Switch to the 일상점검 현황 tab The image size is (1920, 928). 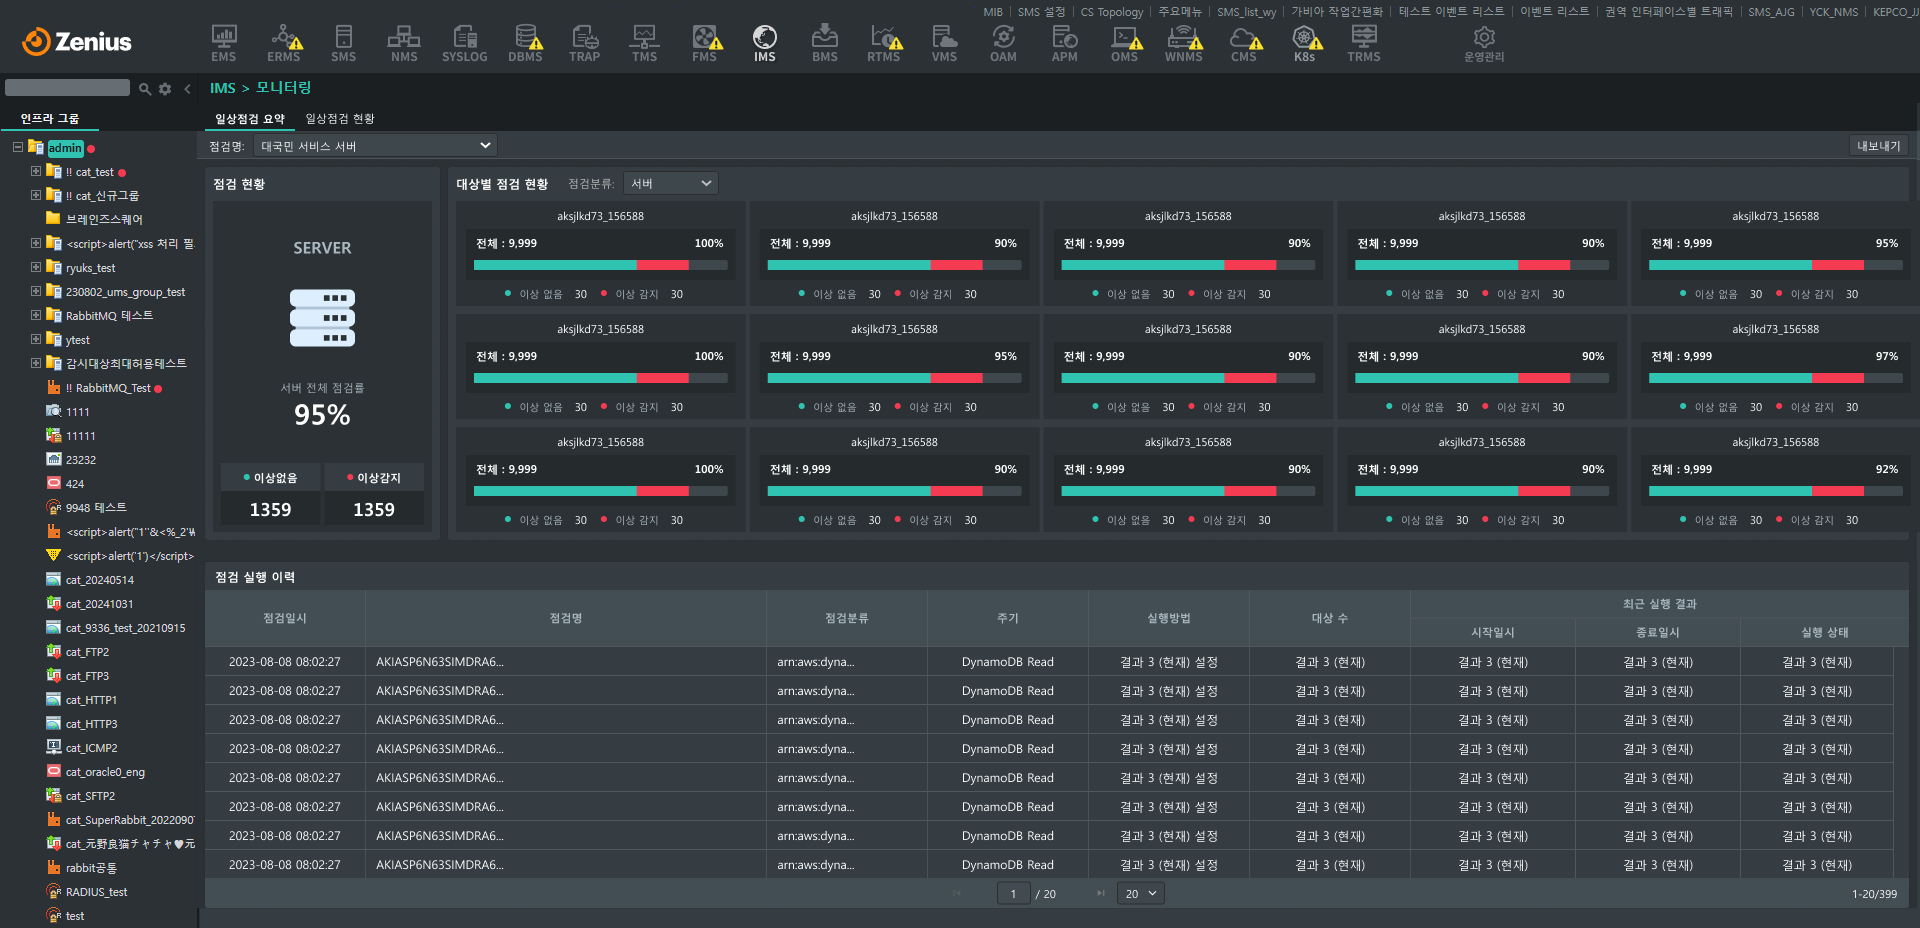tap(340, 119)
